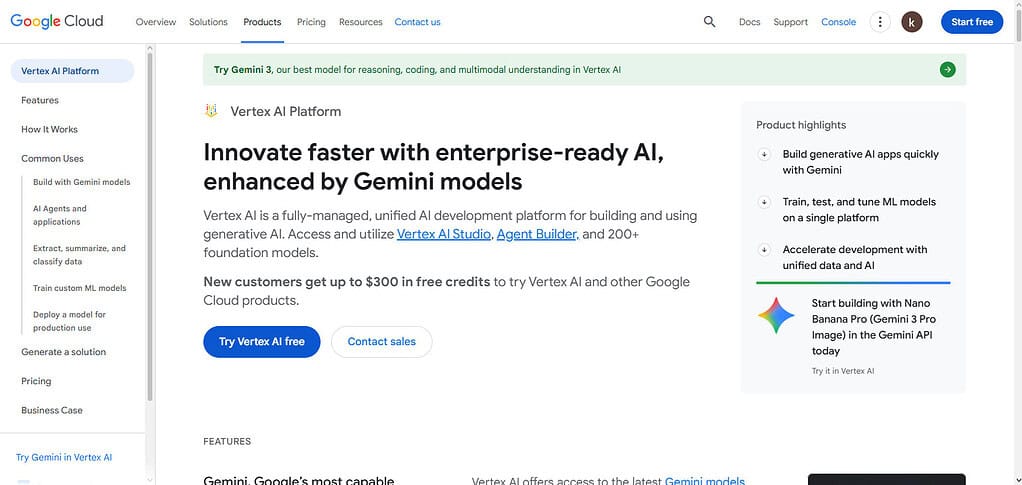This screenshot has width=1022, height=485.
Task: Jump to Pricing in the sidebar
Action: pyautogui.click(x=36, y=381)
